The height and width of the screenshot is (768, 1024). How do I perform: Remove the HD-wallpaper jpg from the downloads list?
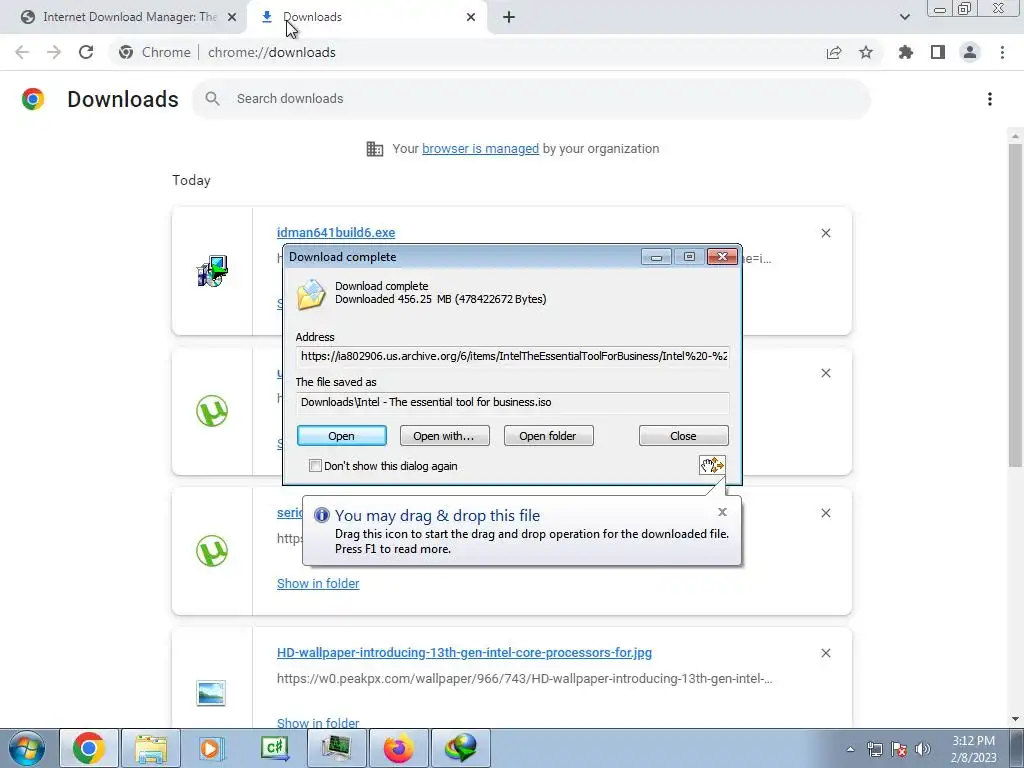click(x=826, y=653)
